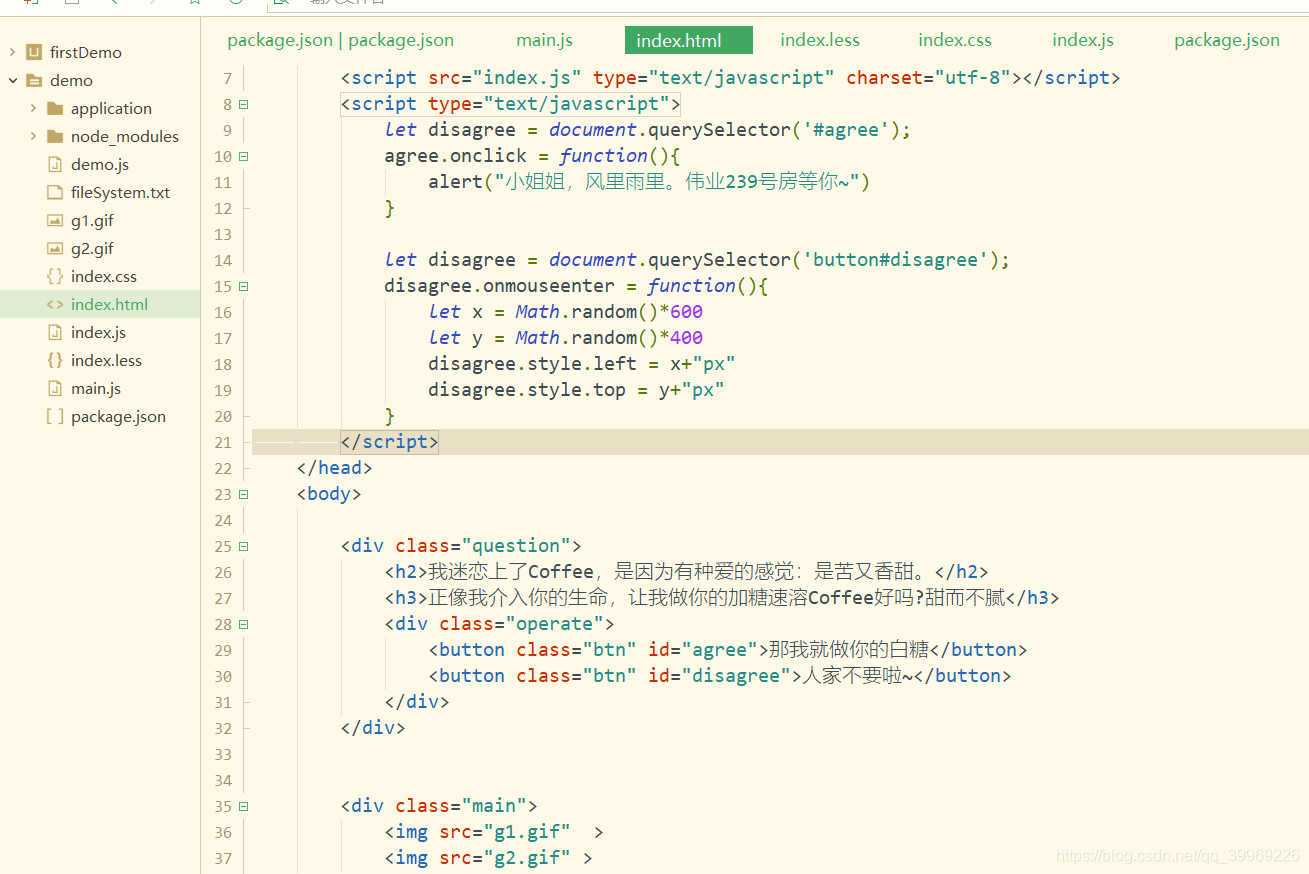
Task: Click the curly-braces icon beside index.css
Action: point(54,276)
